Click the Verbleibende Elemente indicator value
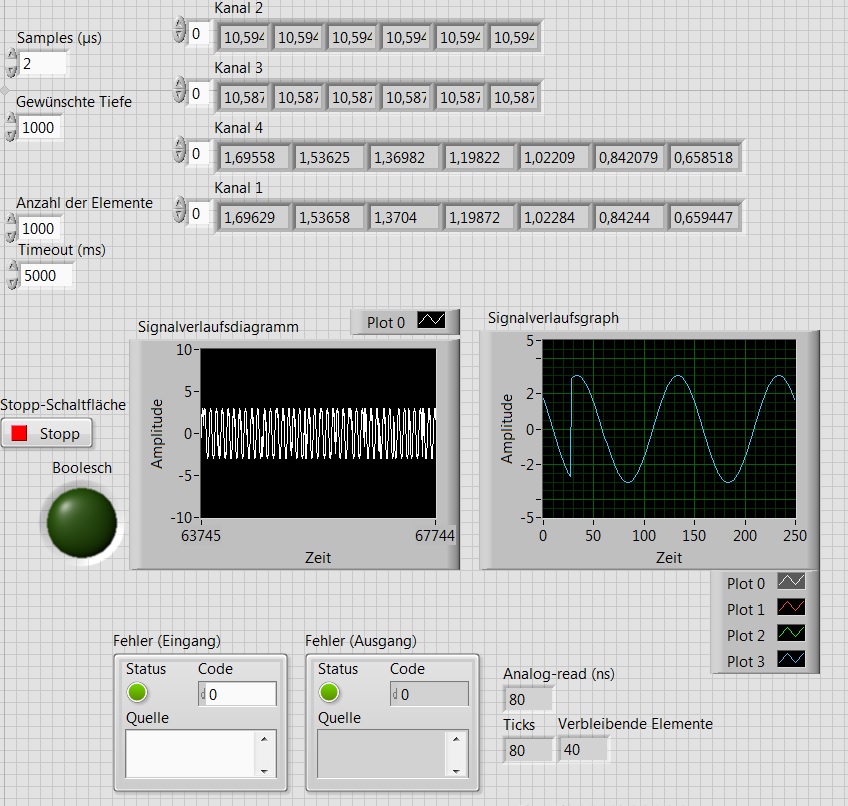 tap(583, 748)
